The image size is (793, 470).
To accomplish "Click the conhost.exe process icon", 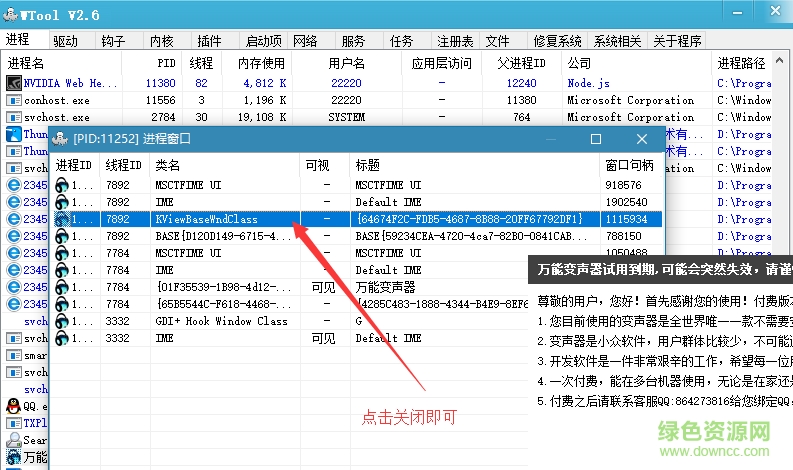I will (13, 101).
